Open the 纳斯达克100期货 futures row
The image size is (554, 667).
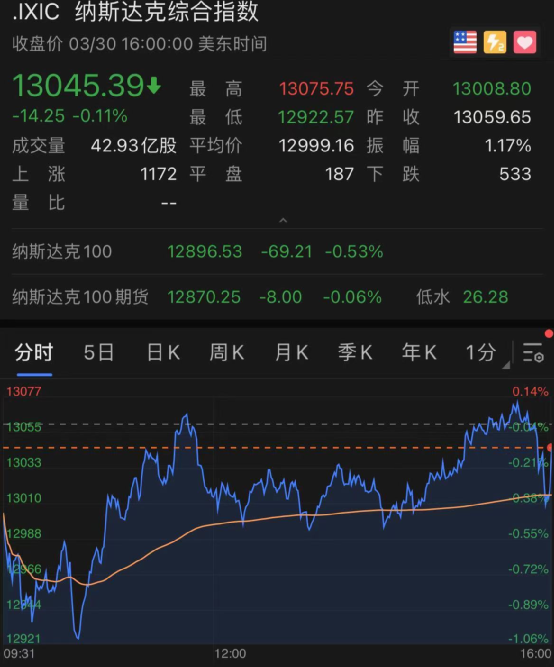tap(277, 297)
